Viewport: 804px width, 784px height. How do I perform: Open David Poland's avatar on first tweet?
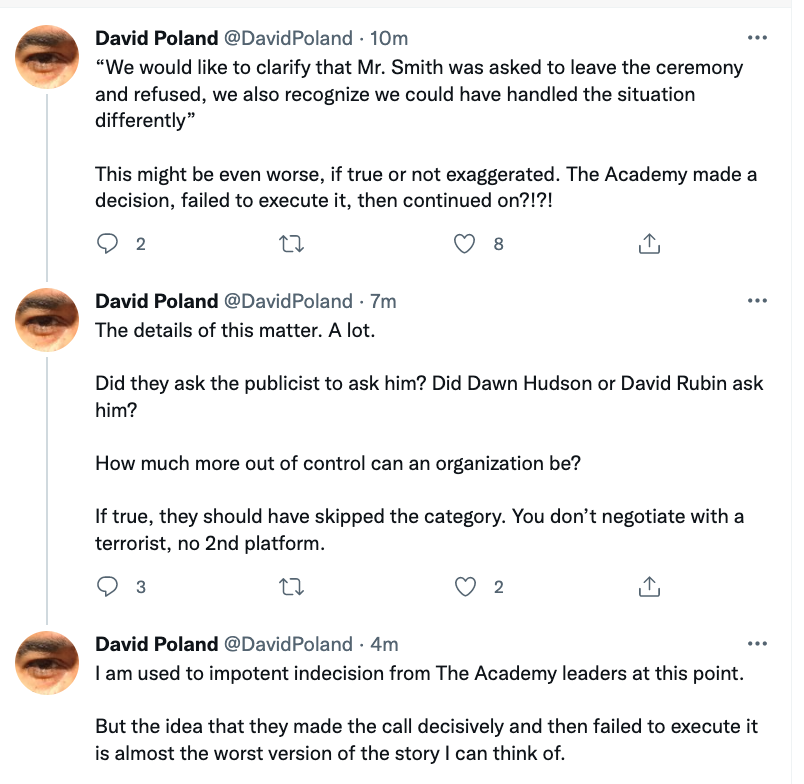pos(49,56)
